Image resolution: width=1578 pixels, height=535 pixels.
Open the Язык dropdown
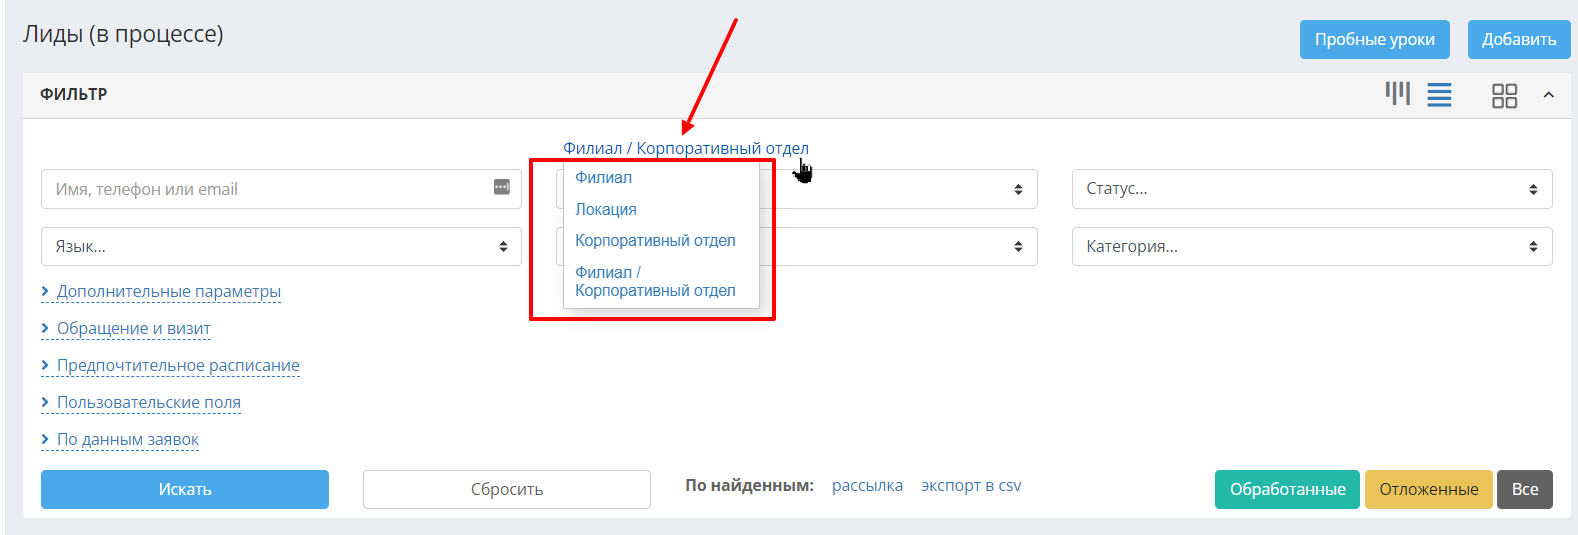(x=281, y=246)
